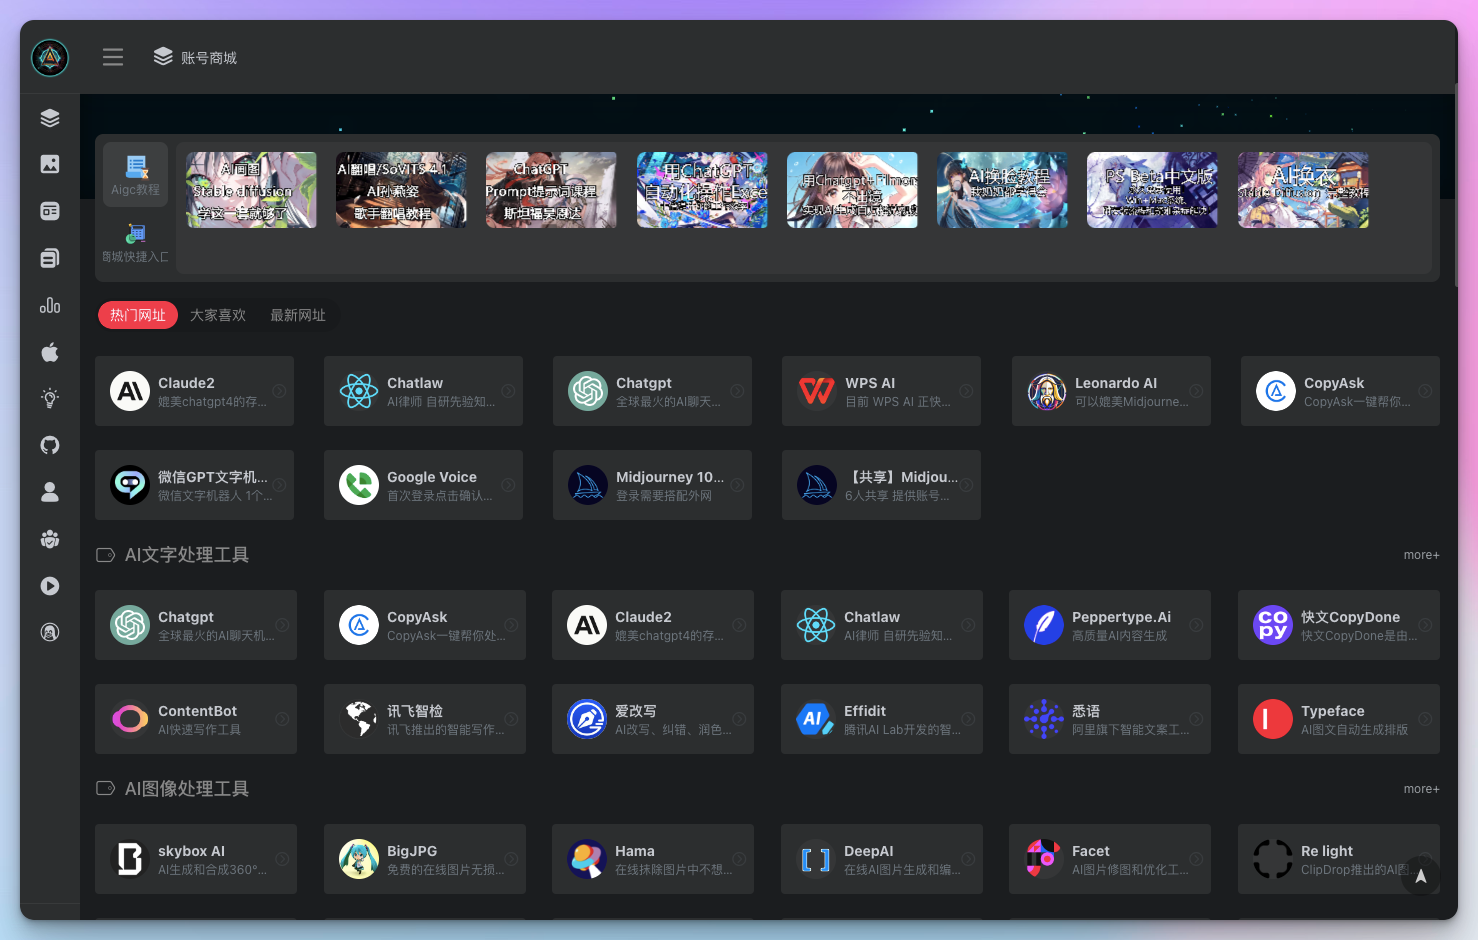This screenshot has width=1478, height=940.
Task: Open the Leonardo AI card
Action: 1111,391
